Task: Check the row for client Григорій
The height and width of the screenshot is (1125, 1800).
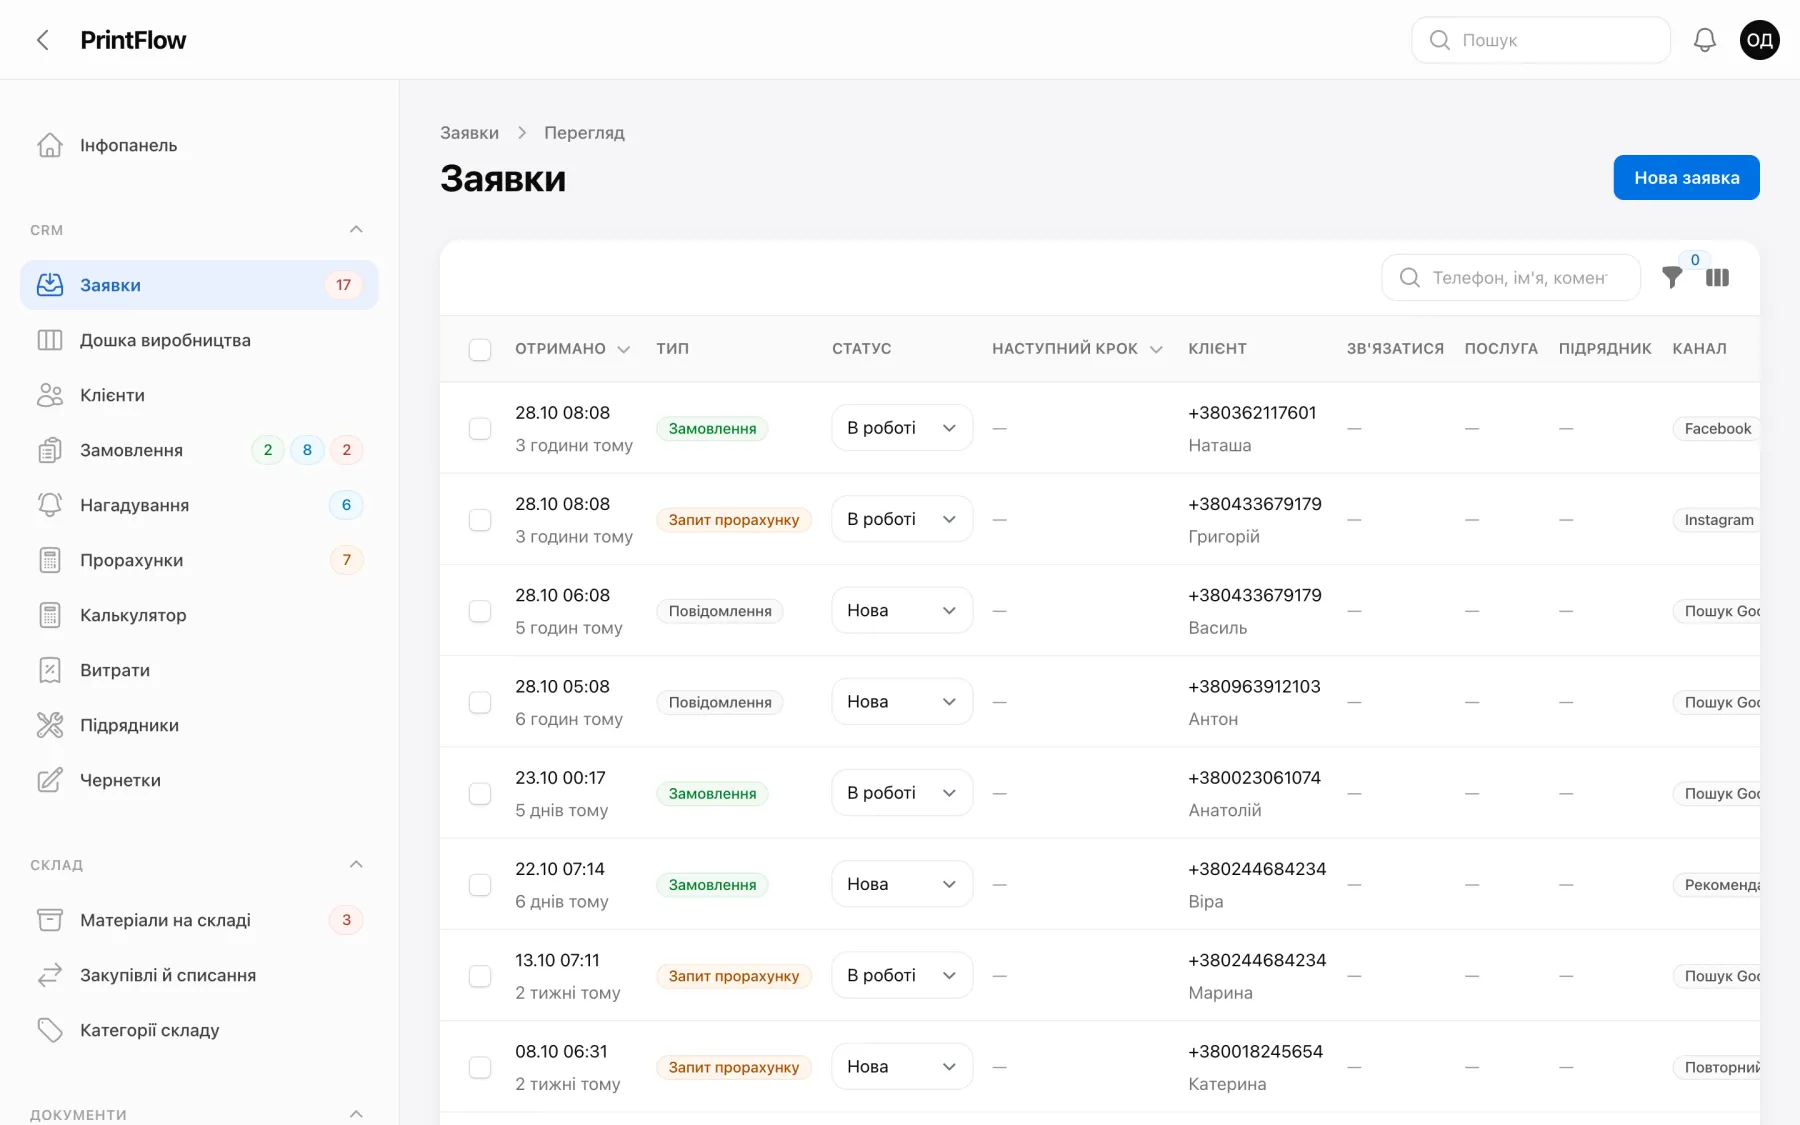Action: tap(480, 520)
